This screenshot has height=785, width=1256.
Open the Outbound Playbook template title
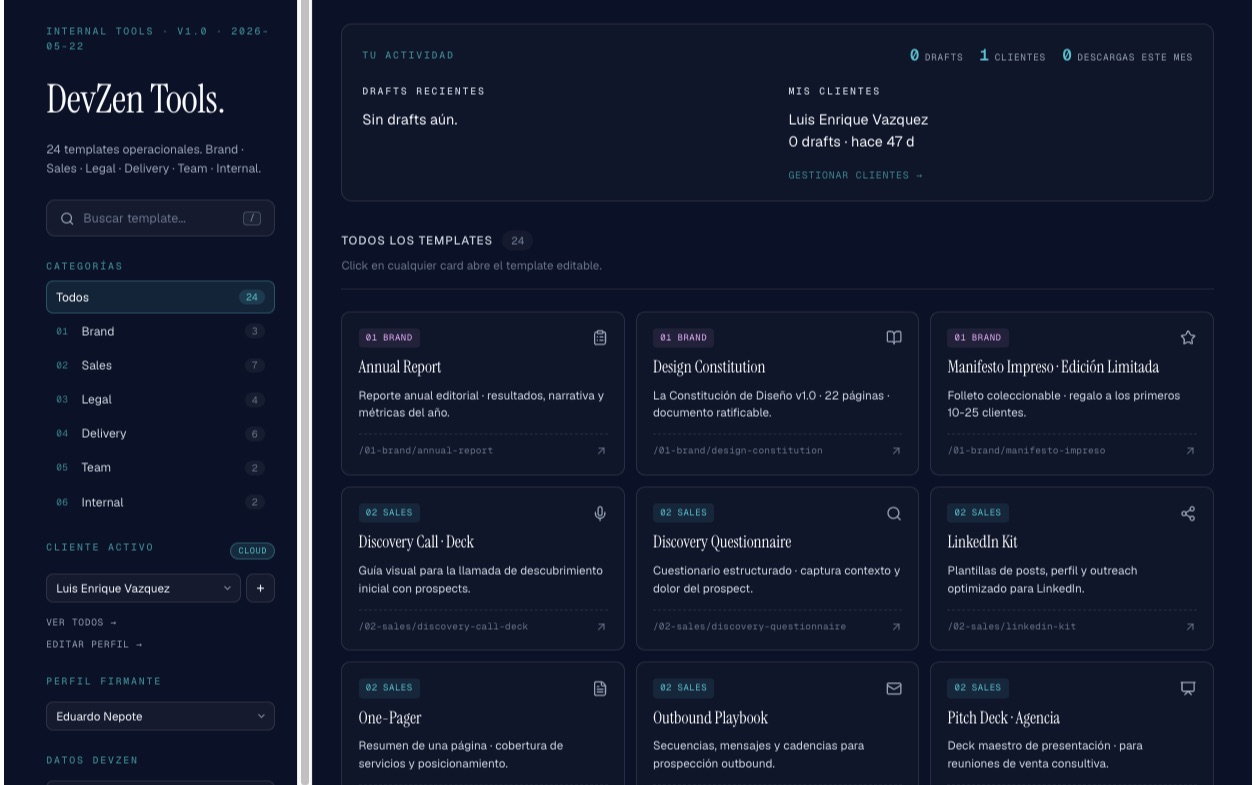(x=710, y=718)
